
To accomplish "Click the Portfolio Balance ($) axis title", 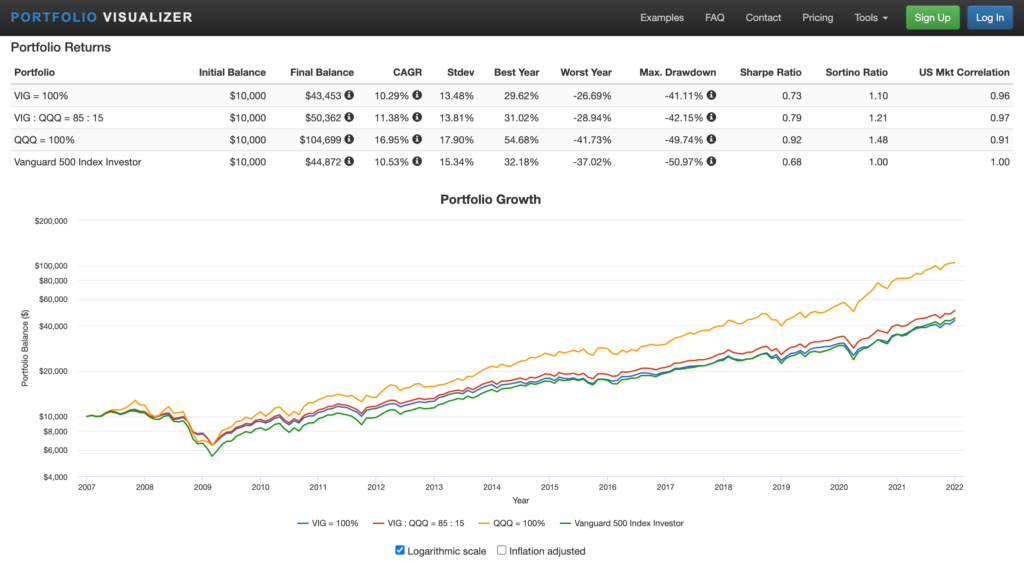I will (x=25, y=348).
